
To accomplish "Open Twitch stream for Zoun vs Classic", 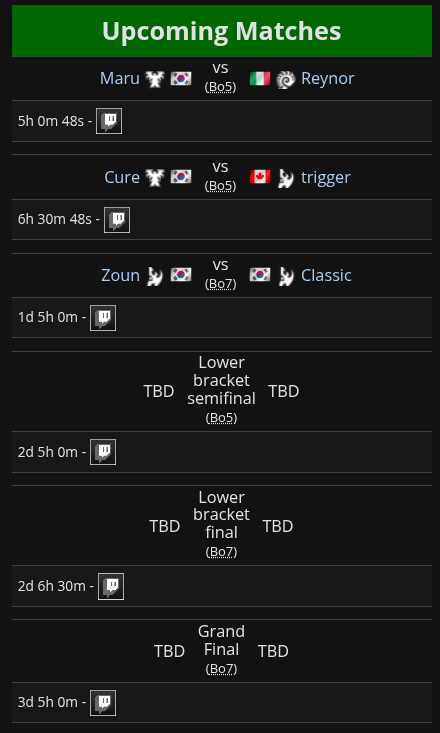I will pos(103,318).
